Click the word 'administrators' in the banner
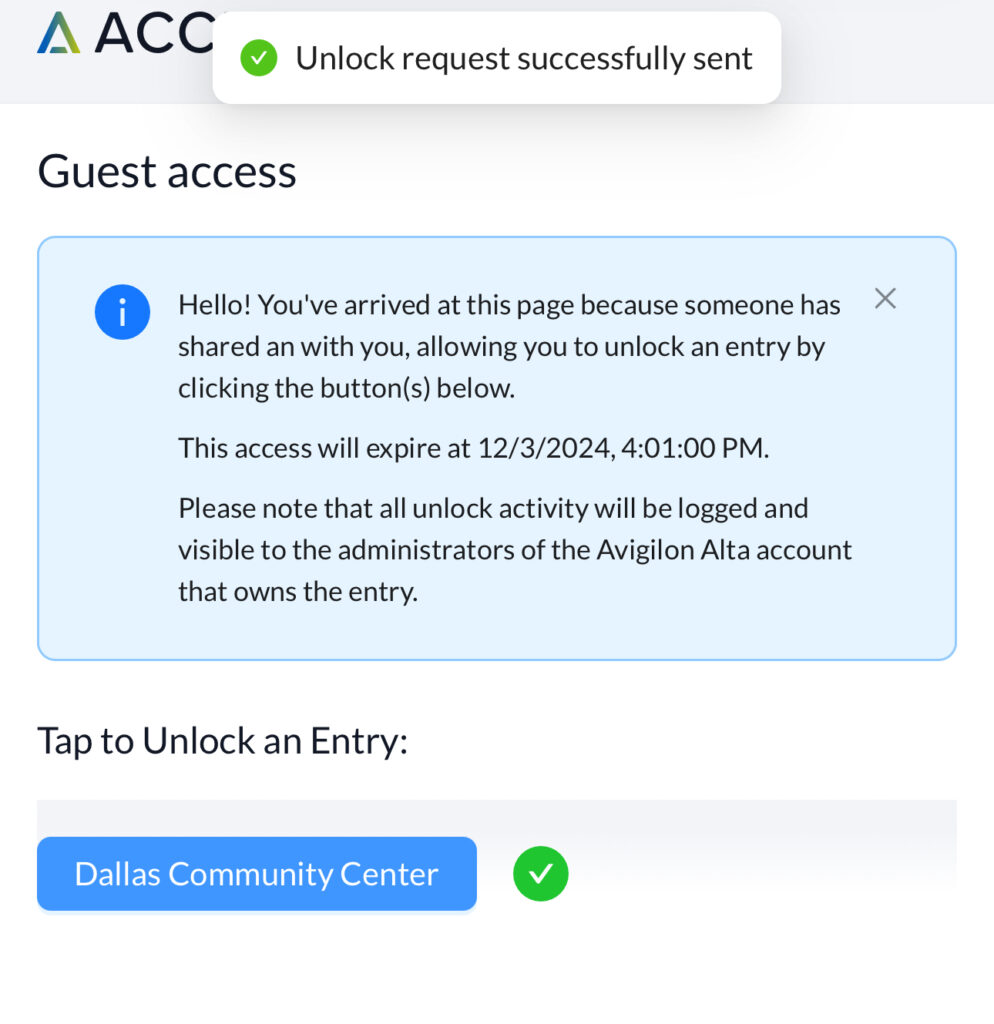Screen dimensions: 994x1024 pyautogui.click(x=426, y=550)
